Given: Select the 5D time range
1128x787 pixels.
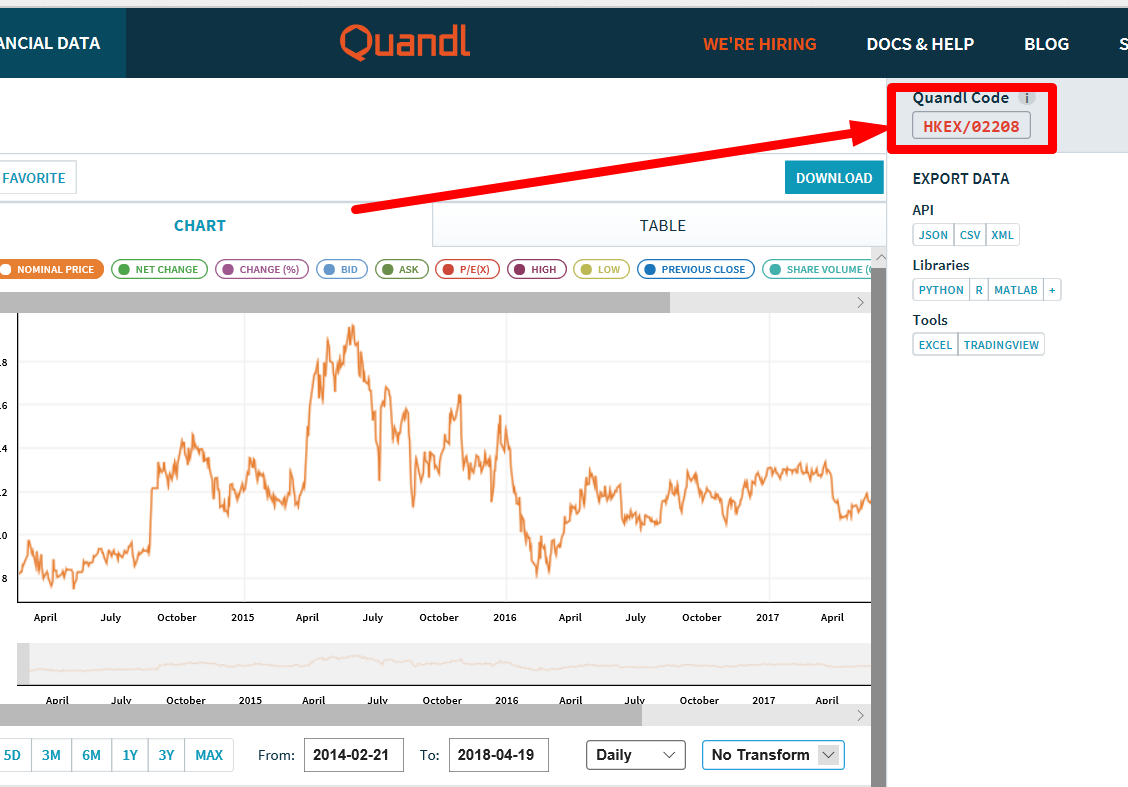Looking at the screenshot, I should [x=13, y=755].
